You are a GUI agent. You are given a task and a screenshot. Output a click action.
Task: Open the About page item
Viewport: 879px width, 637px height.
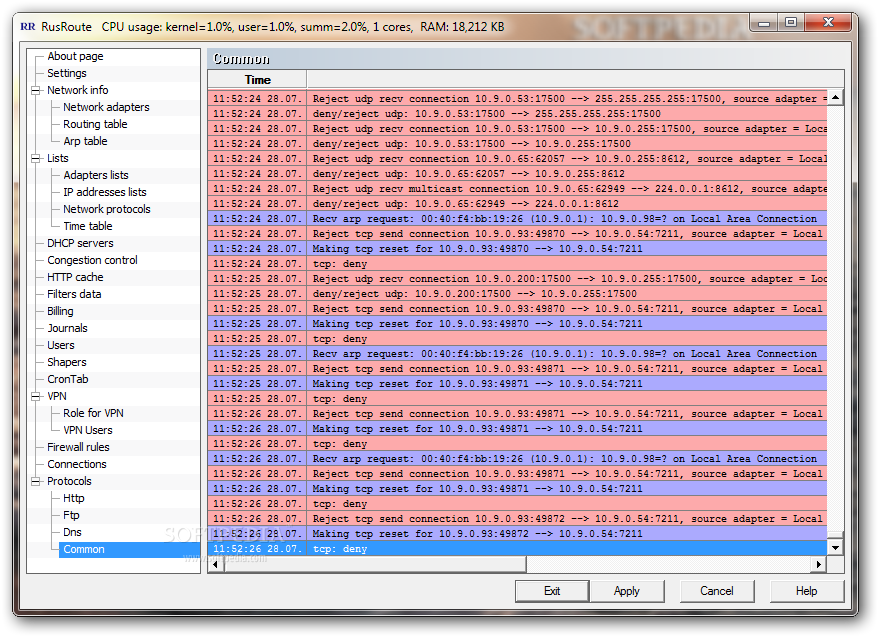pyautogui.click(x=75, y=56)
